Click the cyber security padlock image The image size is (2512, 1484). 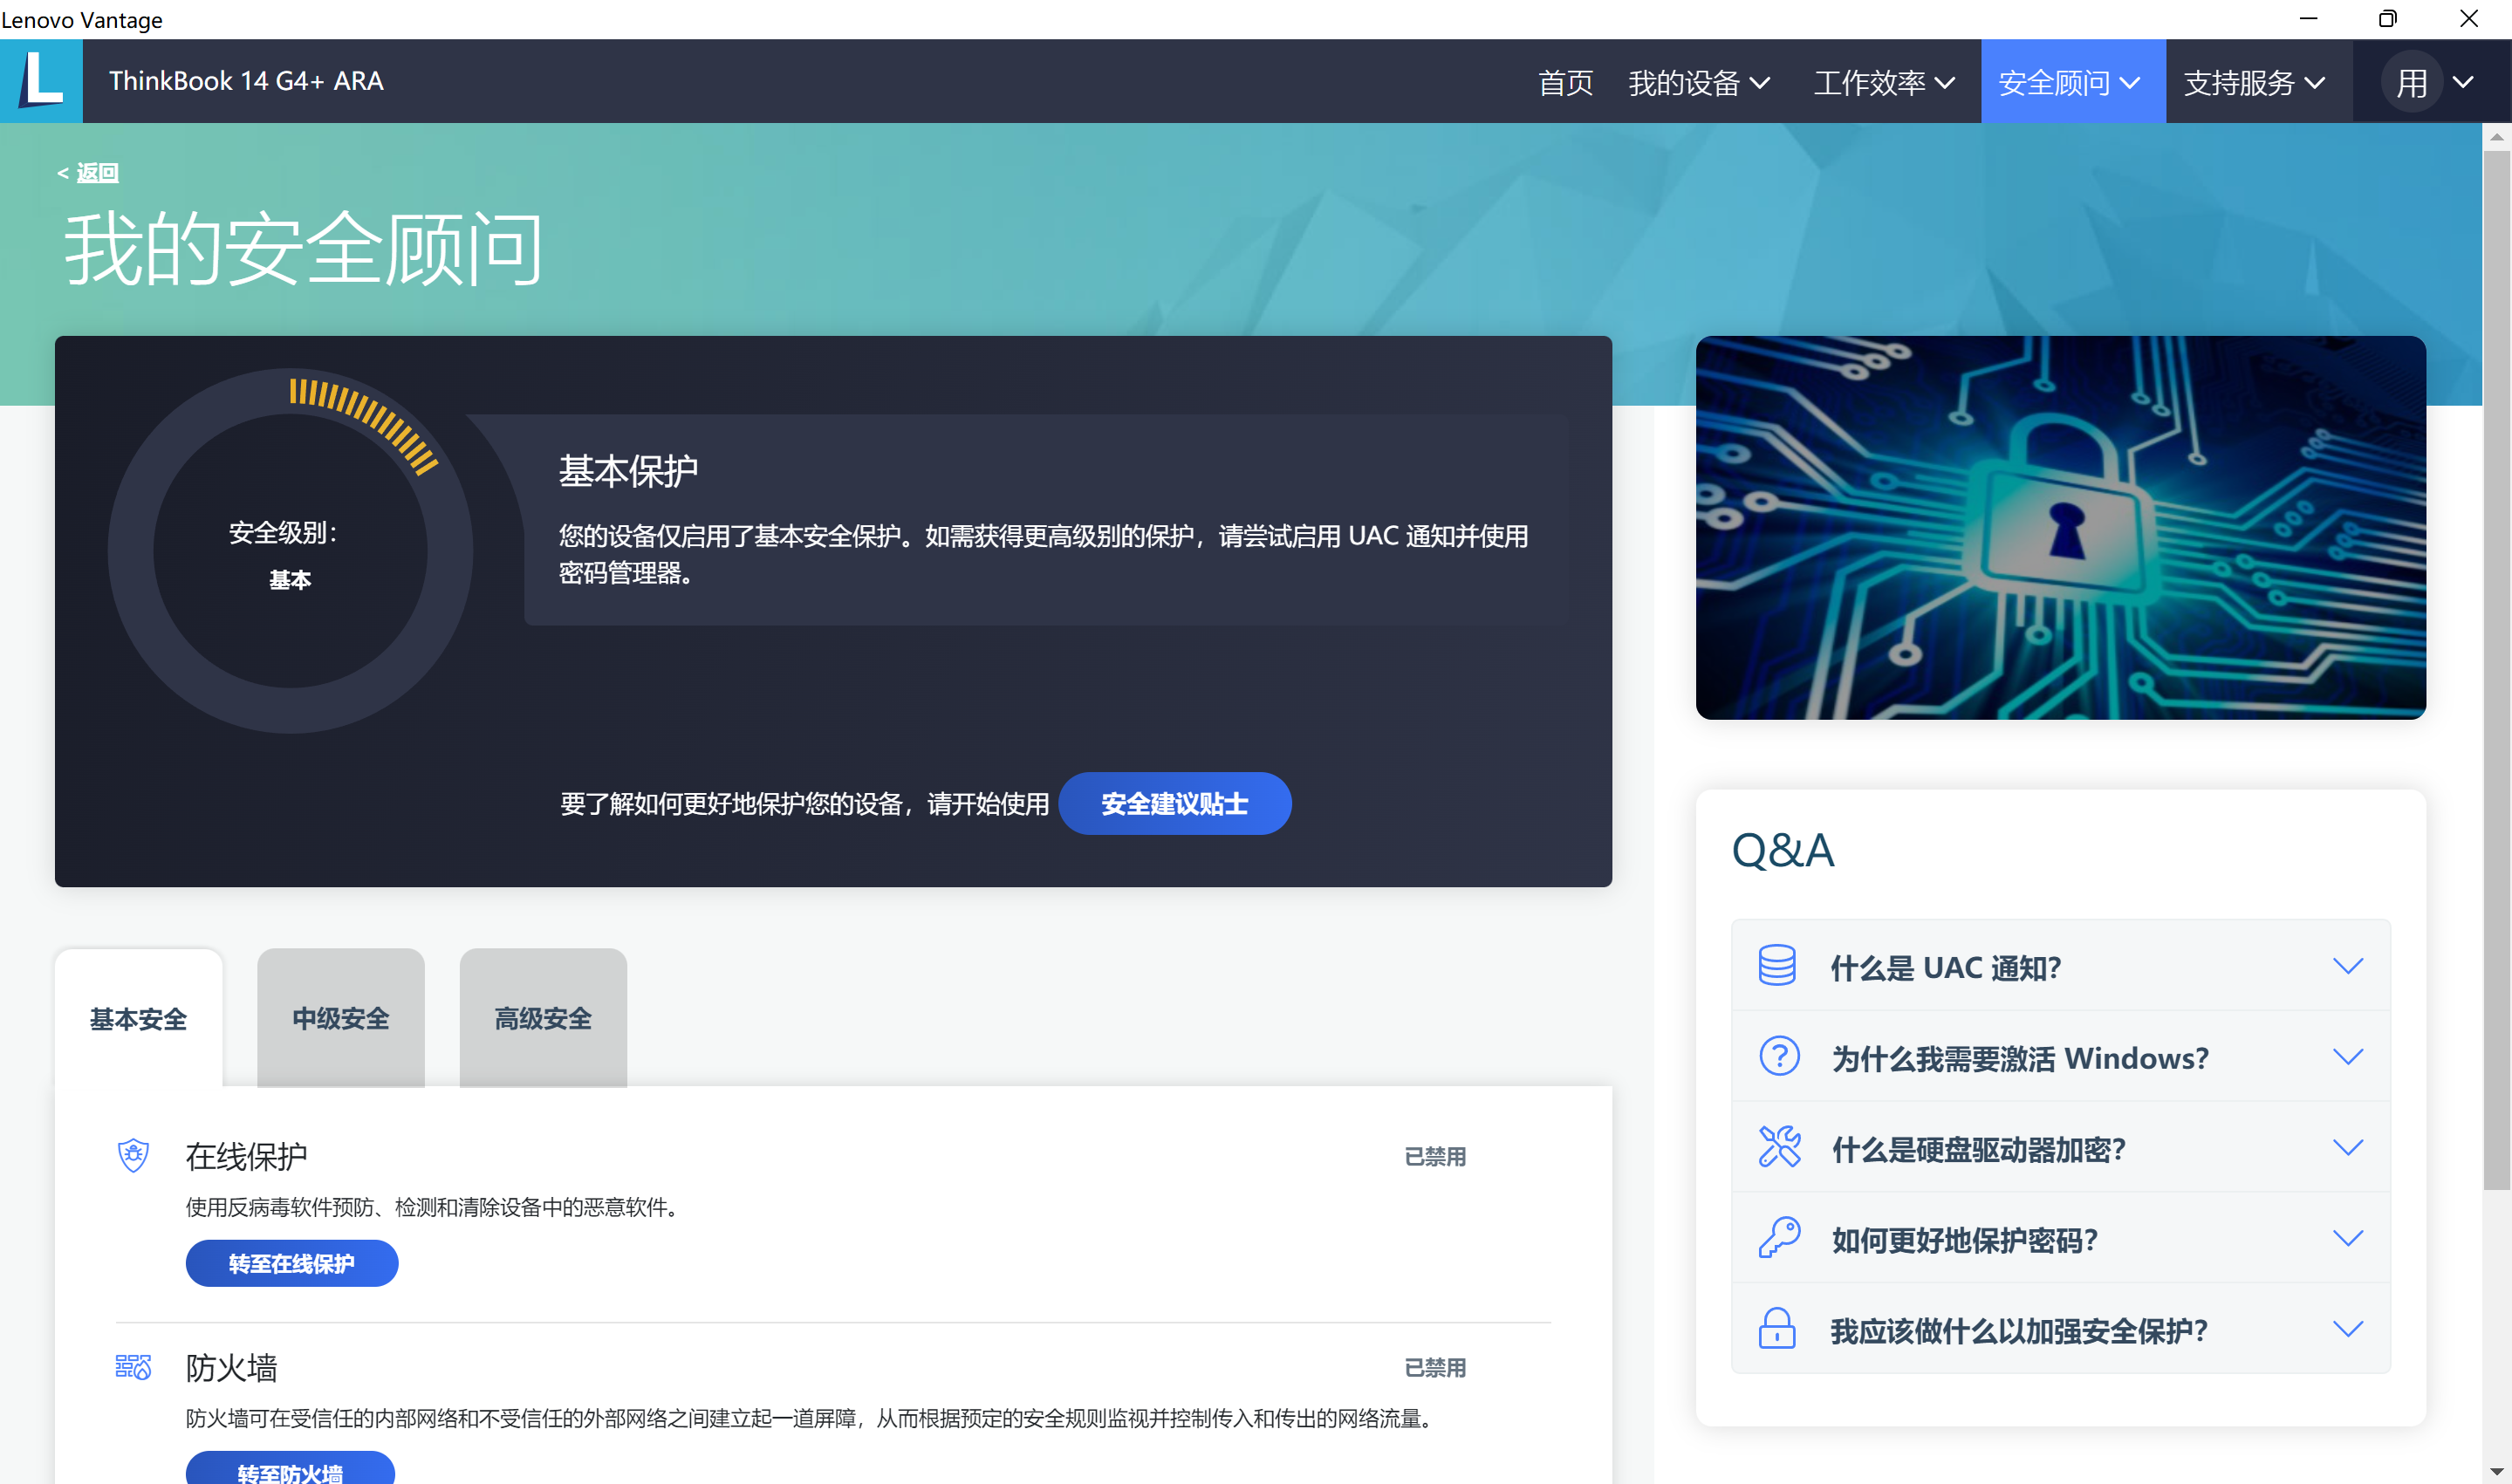coord(2061,527)
